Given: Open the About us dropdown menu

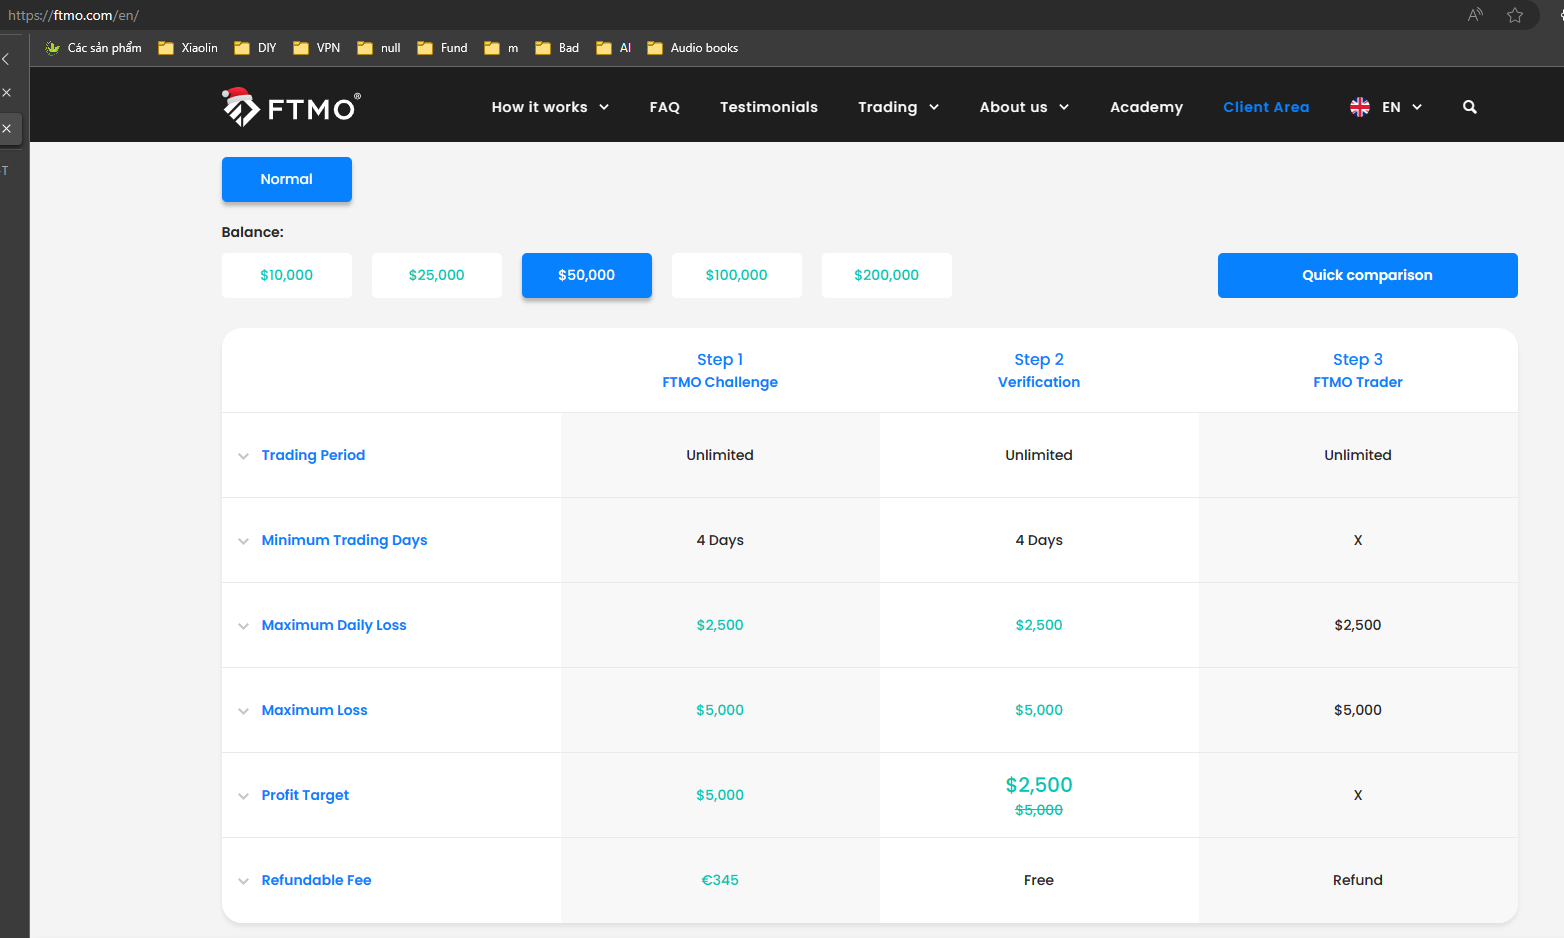Looking at the screenshot, I should [1024, 107].
